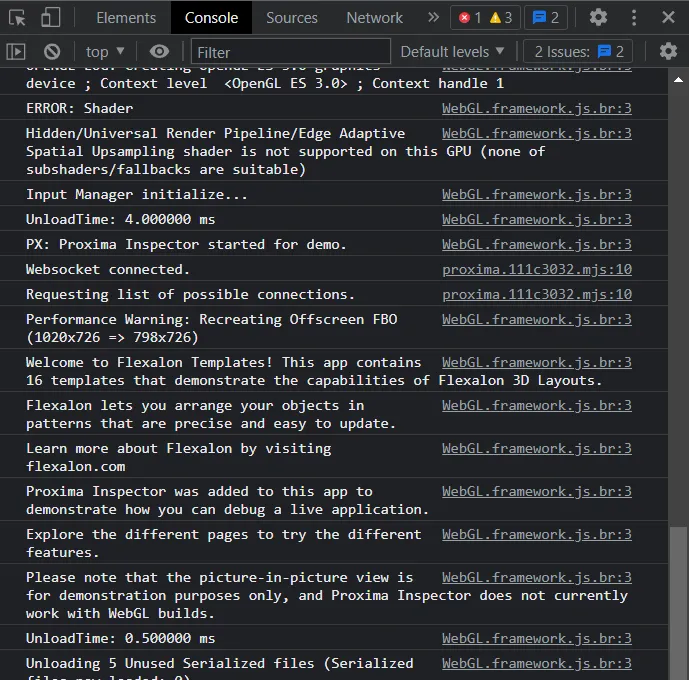Click the yellow warning count badge
The height and width of the screenshot is (680, 689).
pos(501,18)
